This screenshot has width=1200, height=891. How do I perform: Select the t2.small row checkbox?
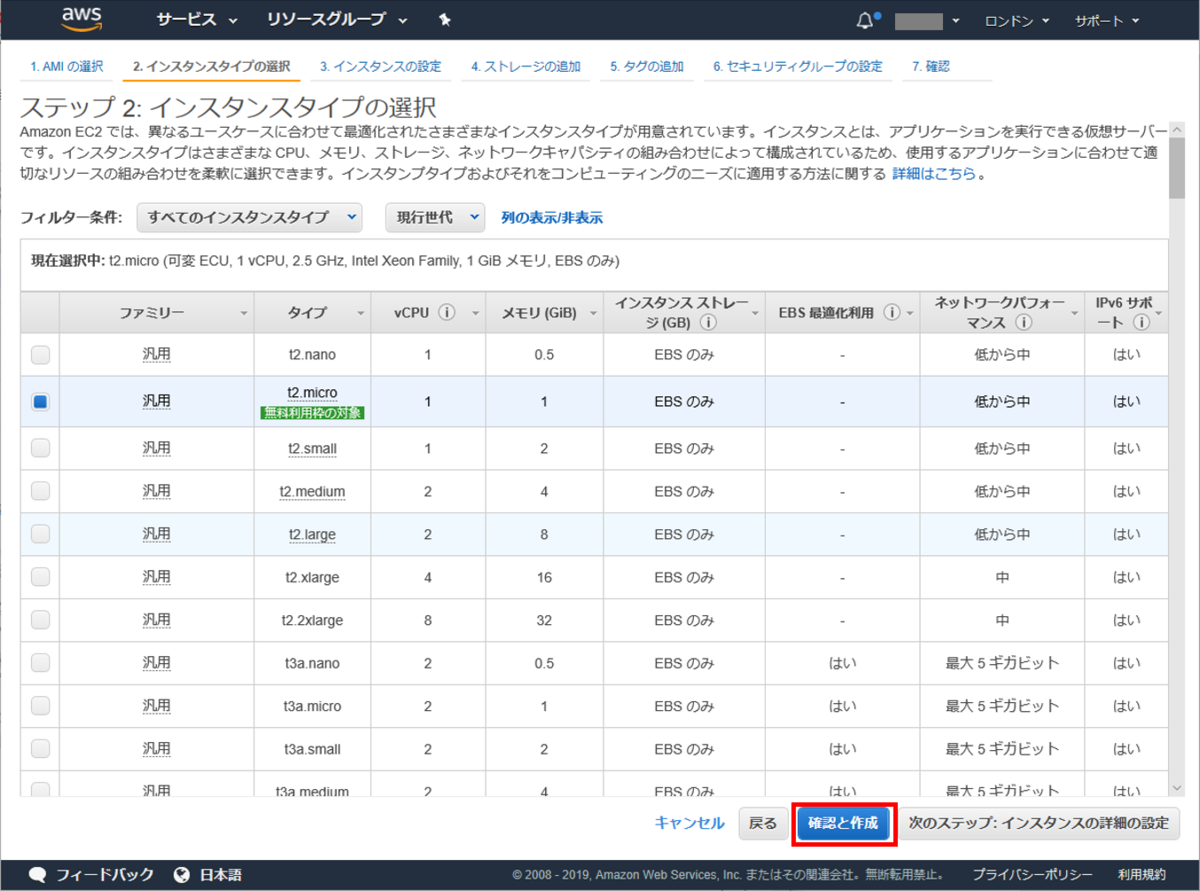click(x=40, y=448)
